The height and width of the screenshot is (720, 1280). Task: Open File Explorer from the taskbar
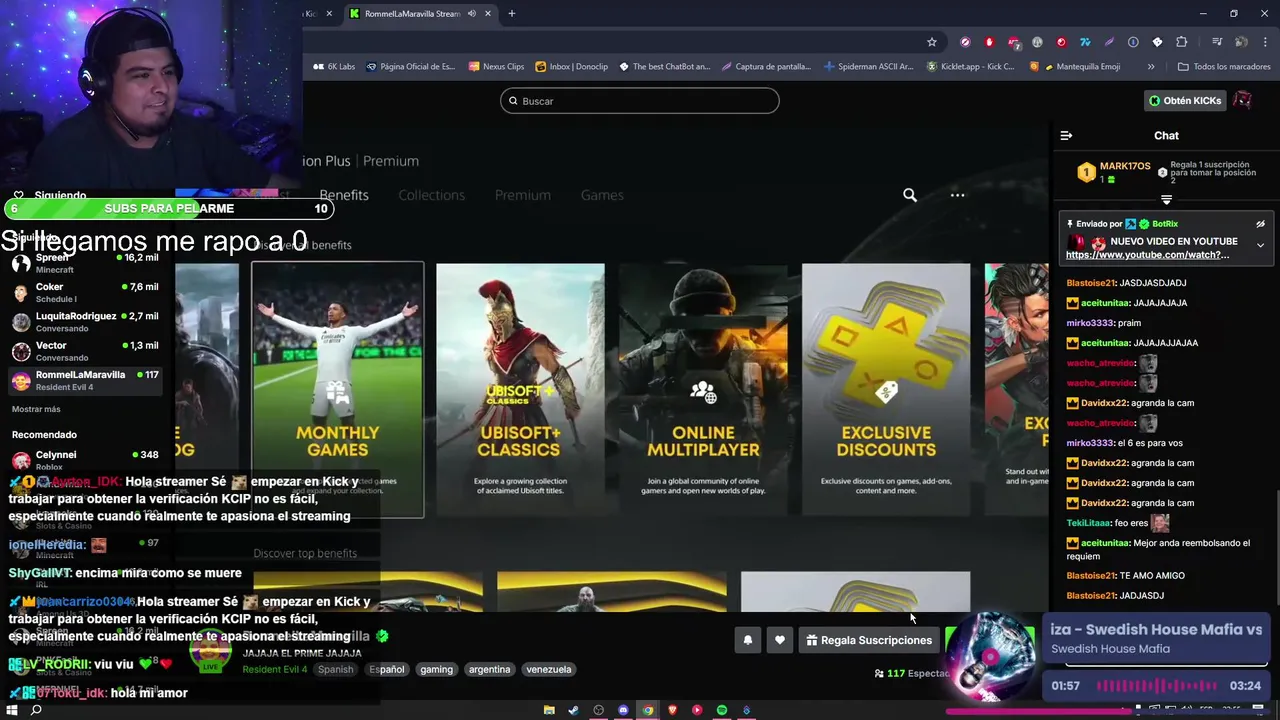pyautogui.click(x=549, y=710)
